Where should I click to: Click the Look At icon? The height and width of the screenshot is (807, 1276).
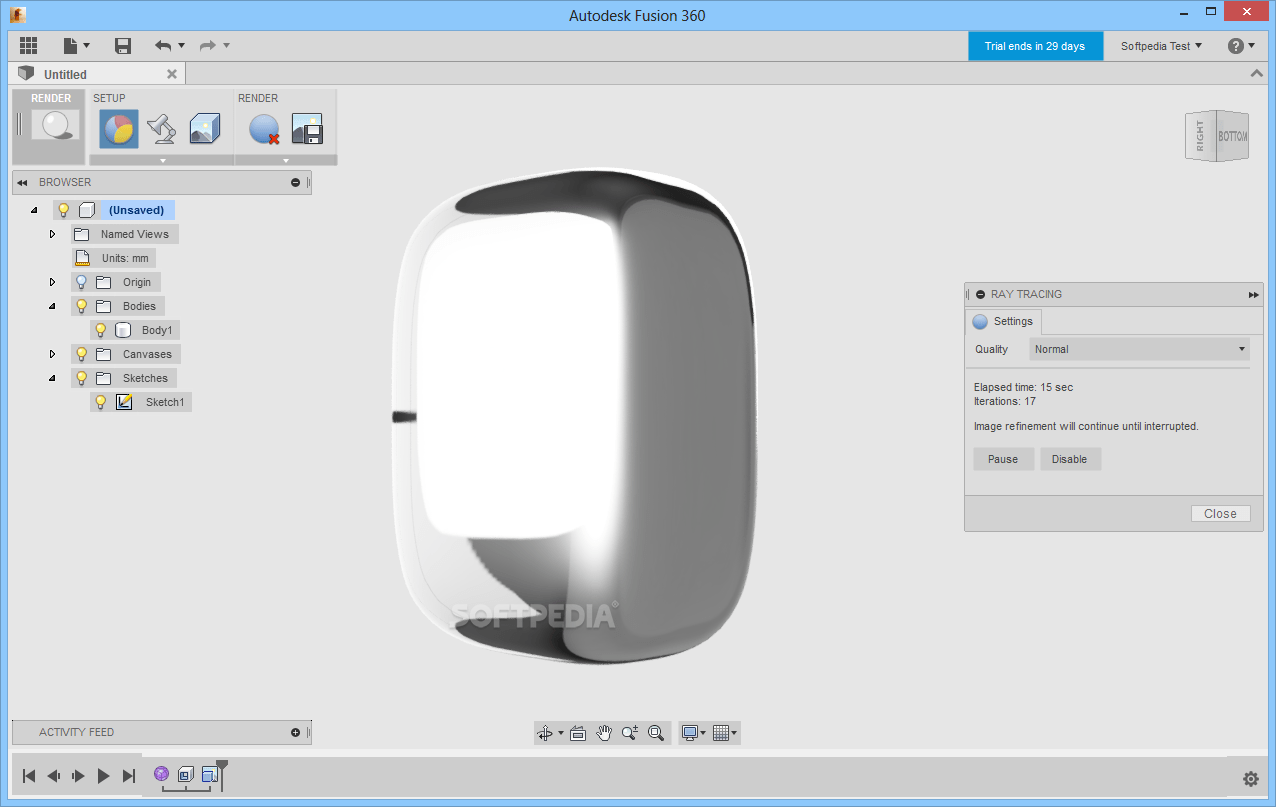point(577,733)
